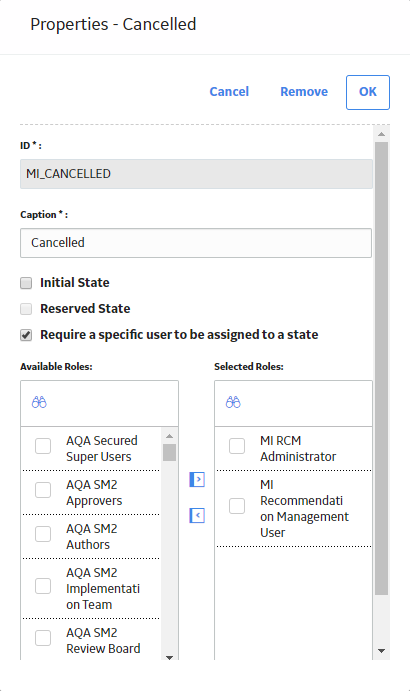Click down arrow of main properties scrollbar

click(x=381, y=650)
